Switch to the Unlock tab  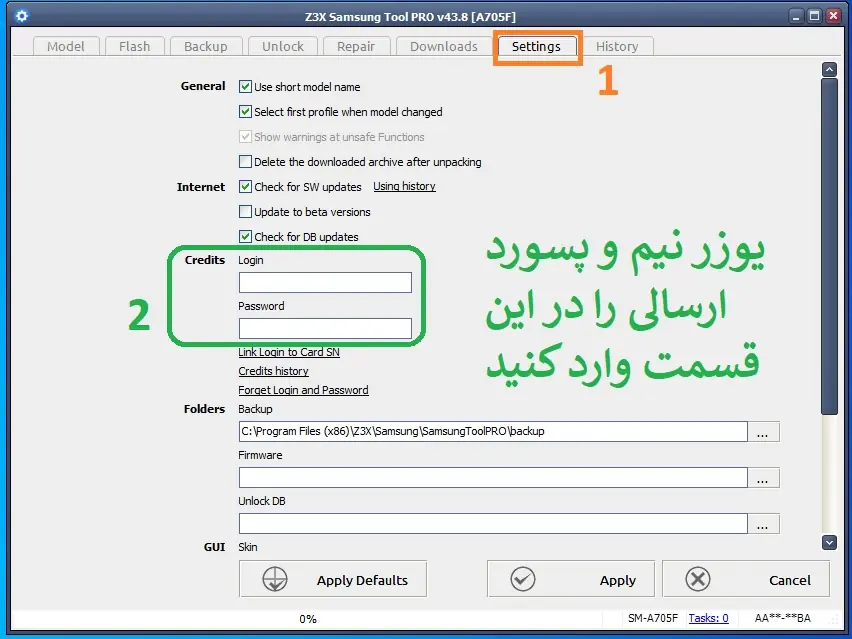coord(283,46)
